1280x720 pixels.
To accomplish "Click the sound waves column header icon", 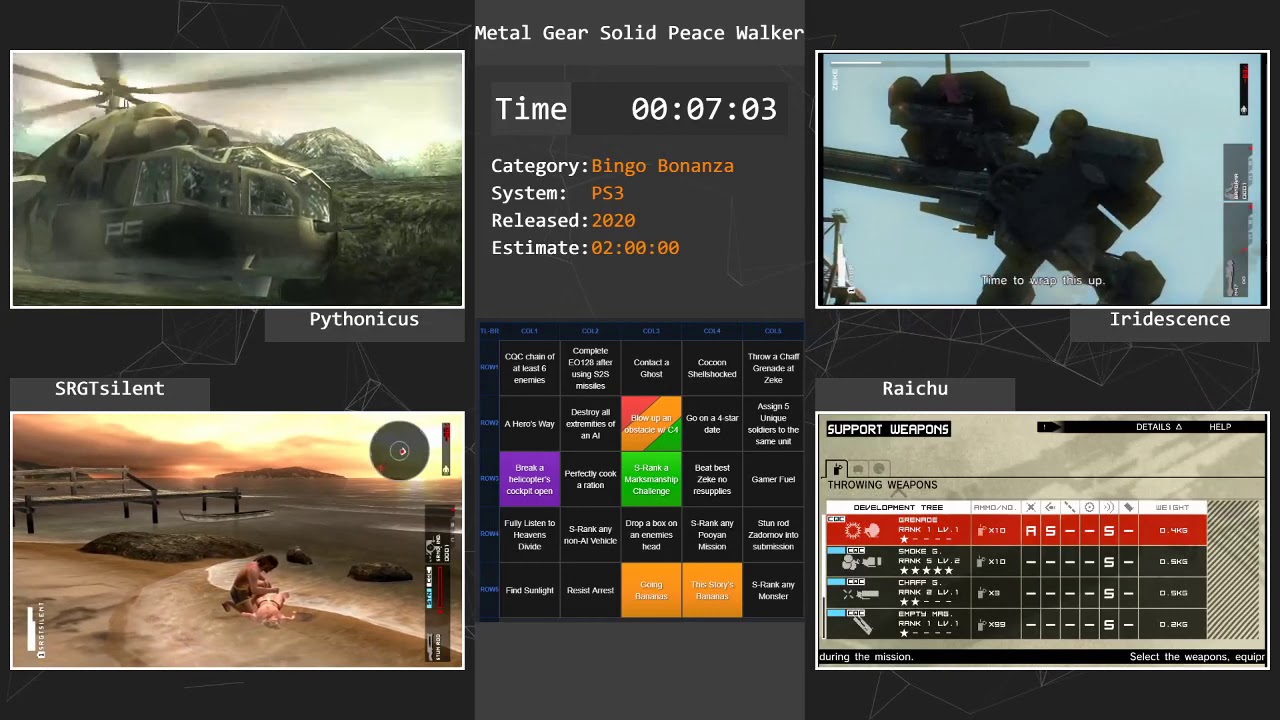I will pyautogui.click(x=1109, y=507).
